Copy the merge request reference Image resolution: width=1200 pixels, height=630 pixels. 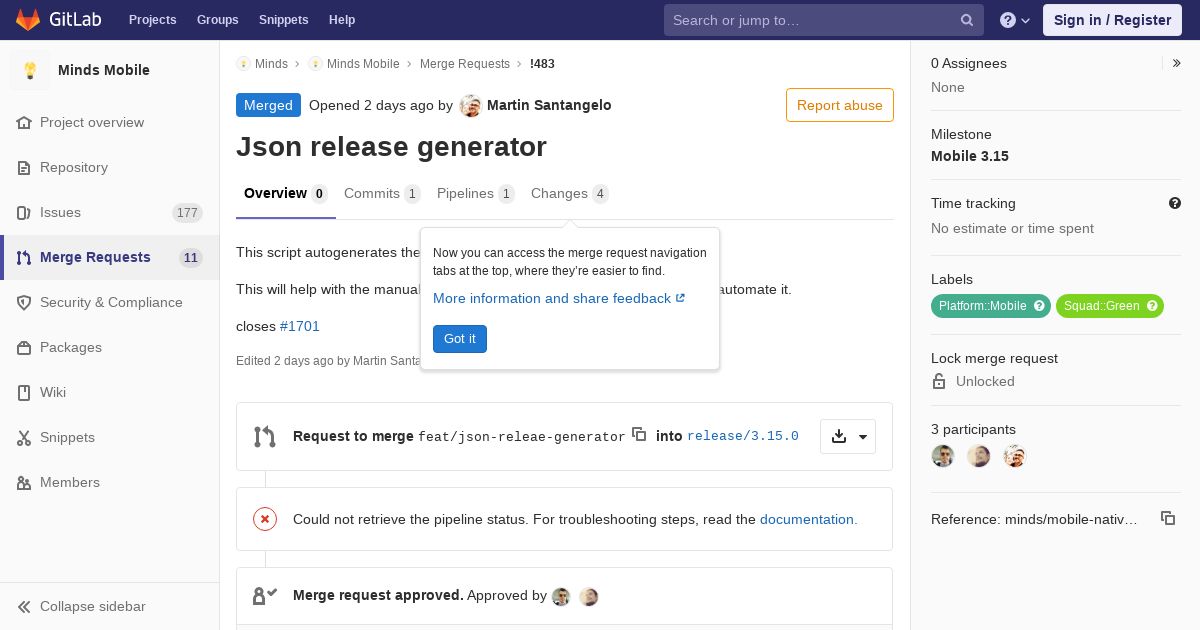(x=1168, y=518)
